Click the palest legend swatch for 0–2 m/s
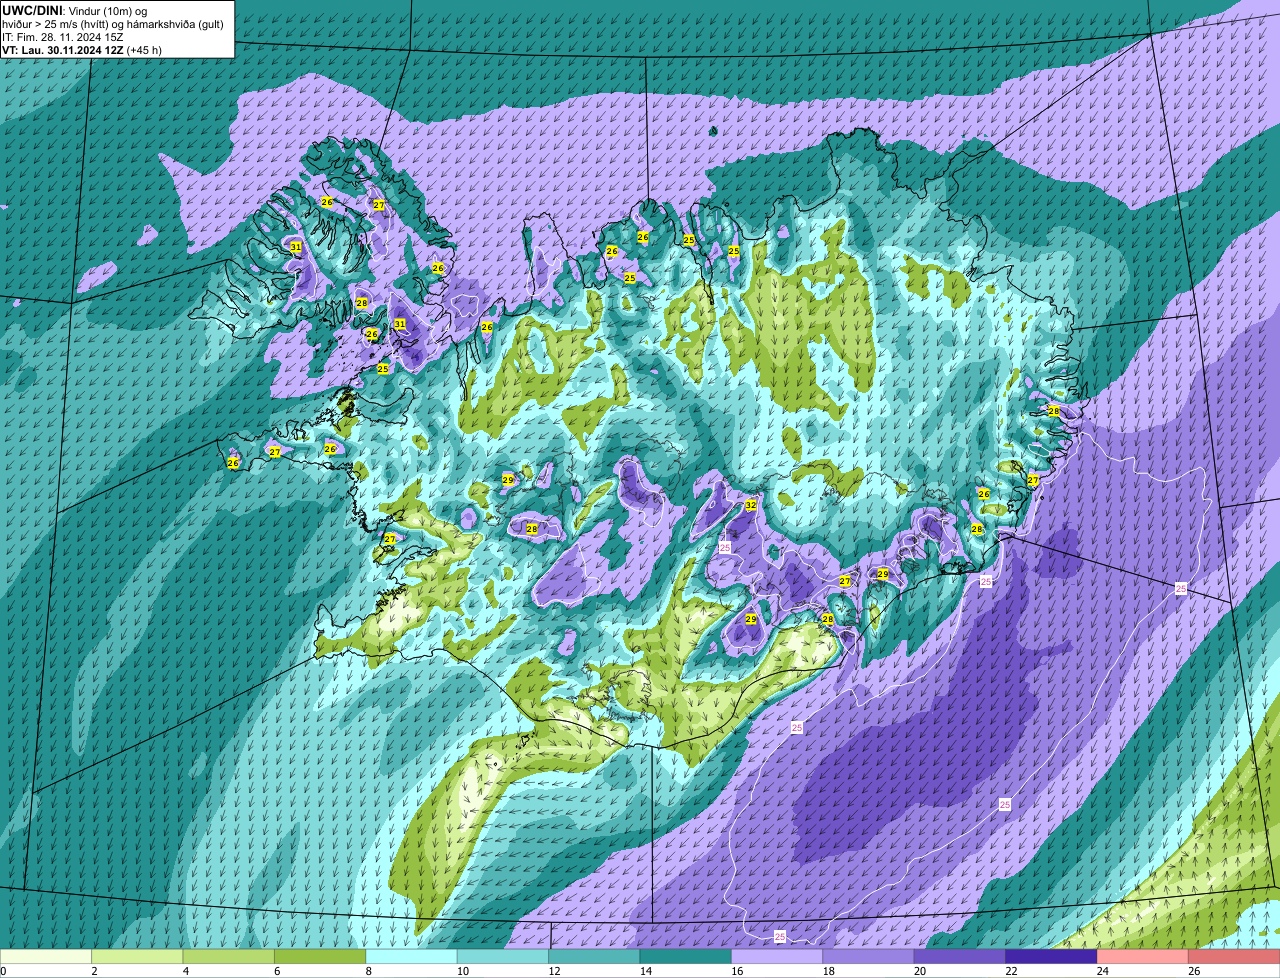1280x978 pixels. (46, 956)
